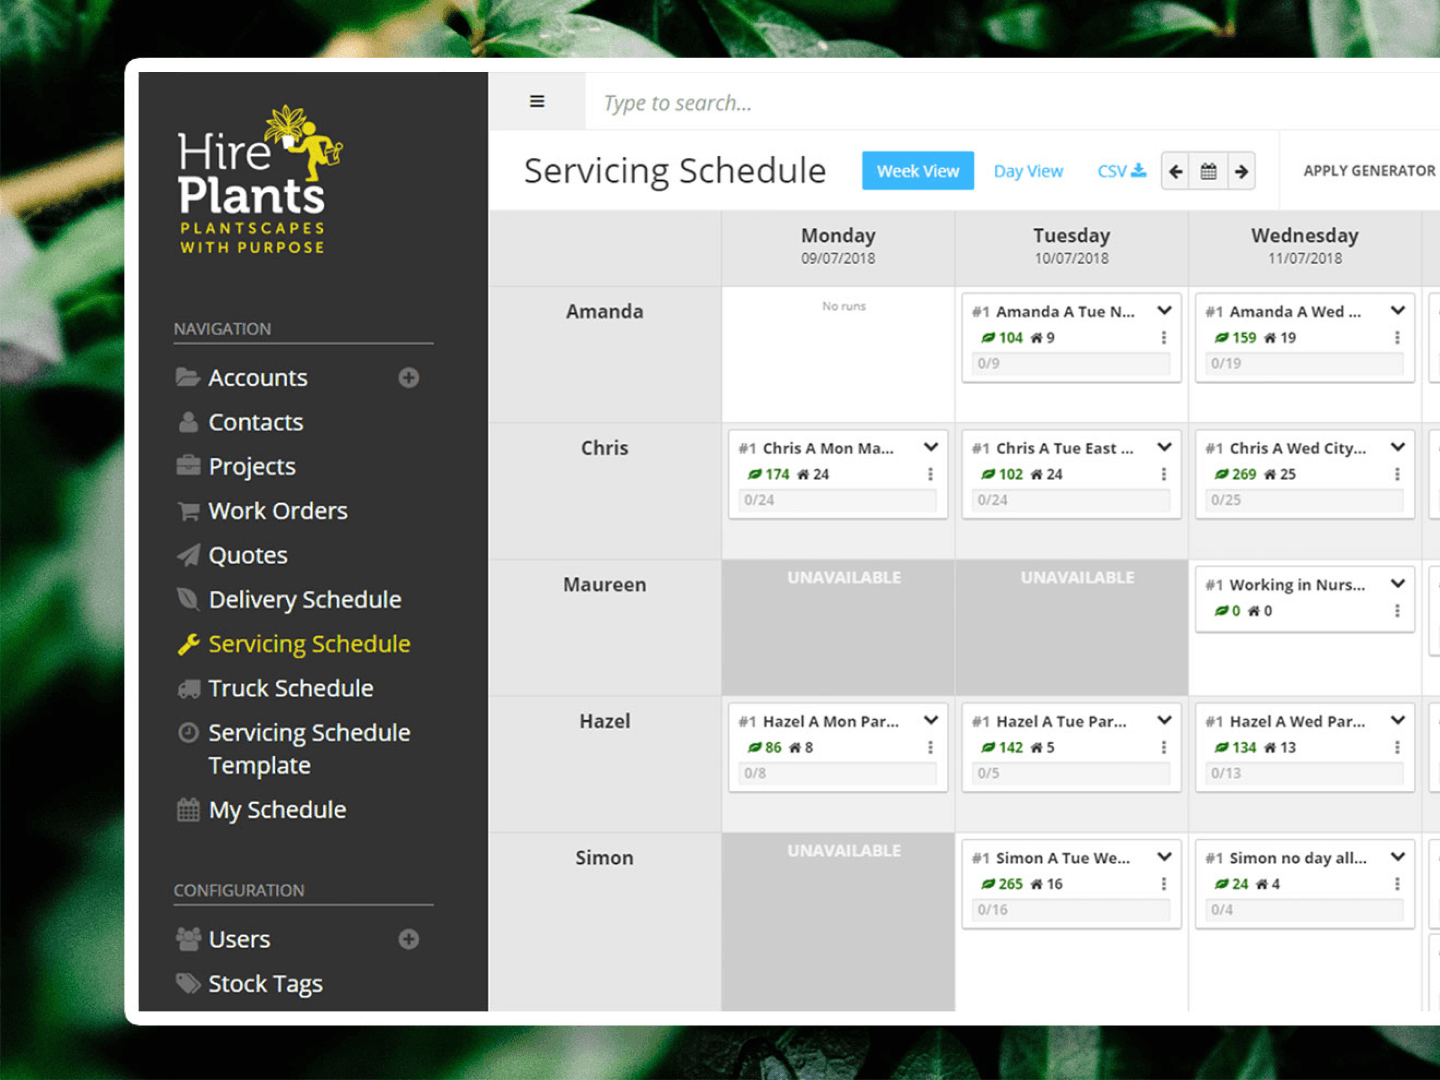Add a new user with the plus button

click(x=408, y=939)
